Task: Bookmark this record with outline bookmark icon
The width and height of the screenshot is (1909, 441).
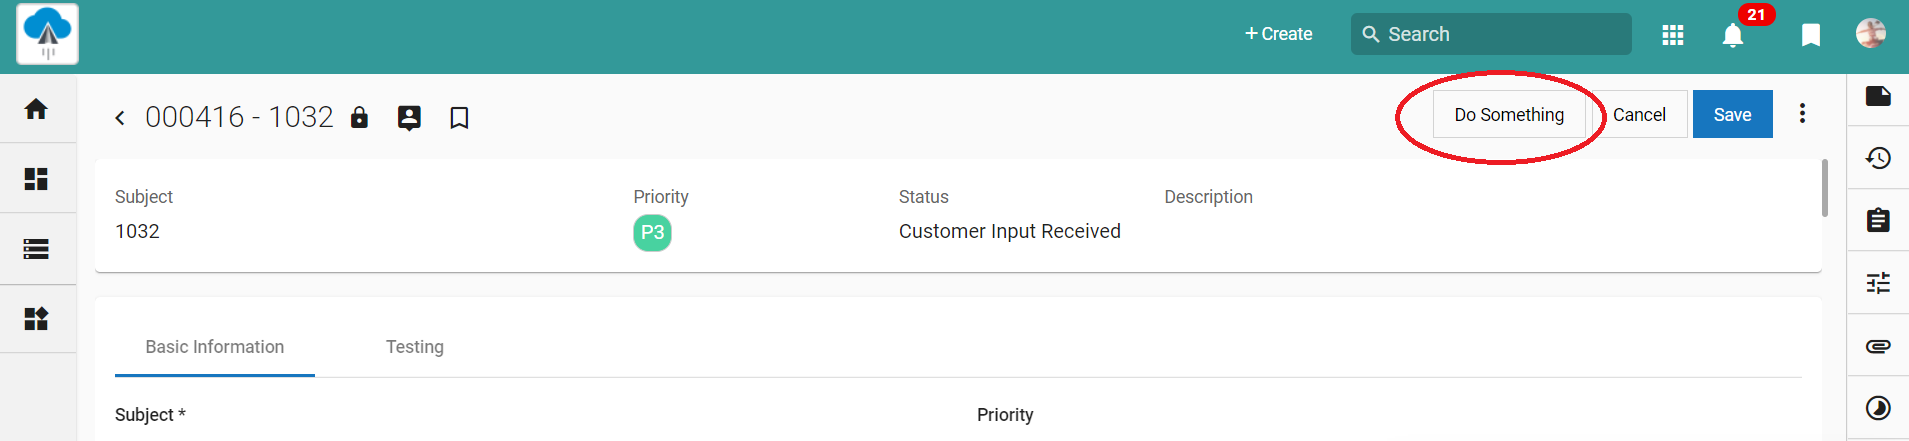Action: pos(459,118)
